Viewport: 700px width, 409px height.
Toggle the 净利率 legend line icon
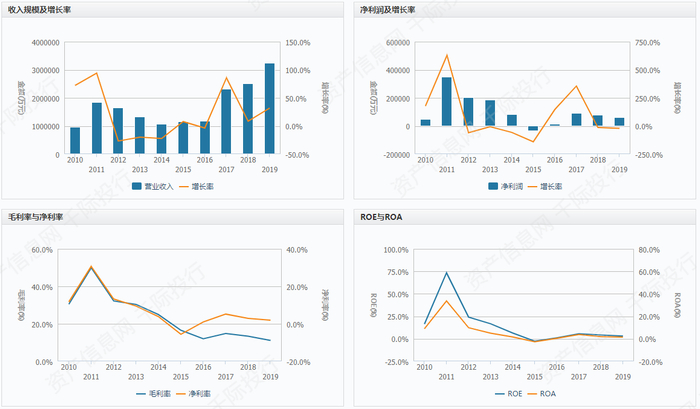coord(181,394)
